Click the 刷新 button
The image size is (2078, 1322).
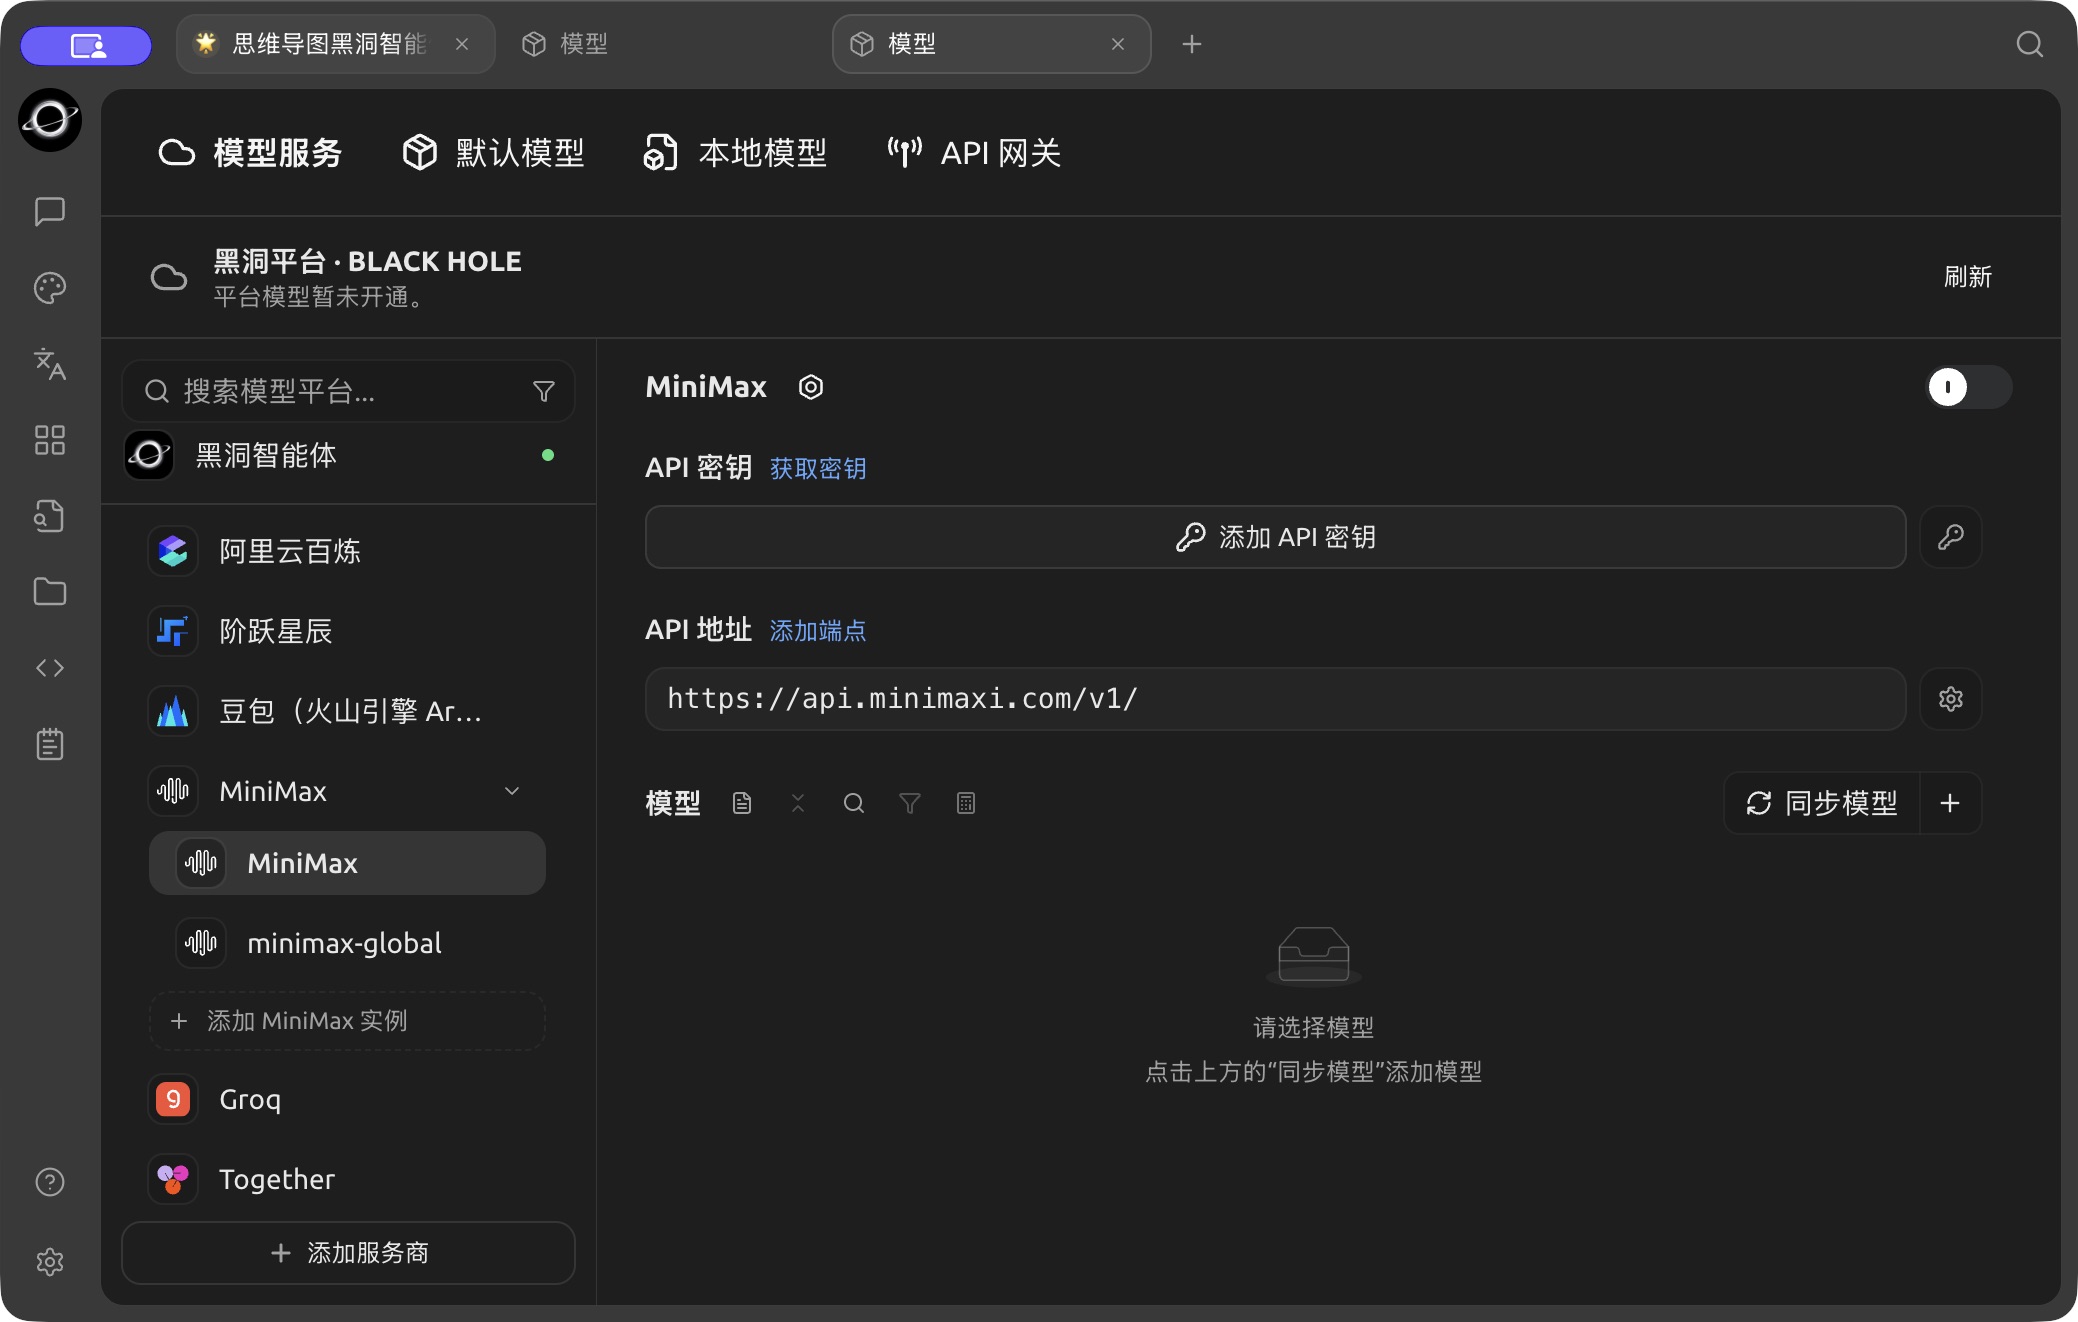(1967, 277)
